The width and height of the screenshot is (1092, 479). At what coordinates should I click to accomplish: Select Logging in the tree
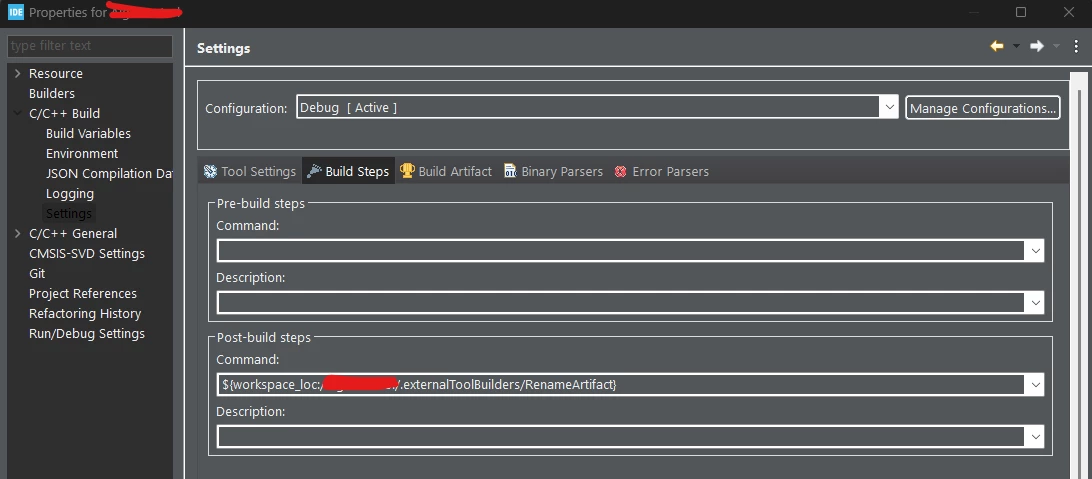pyautogui.click(x=70, y=194)
